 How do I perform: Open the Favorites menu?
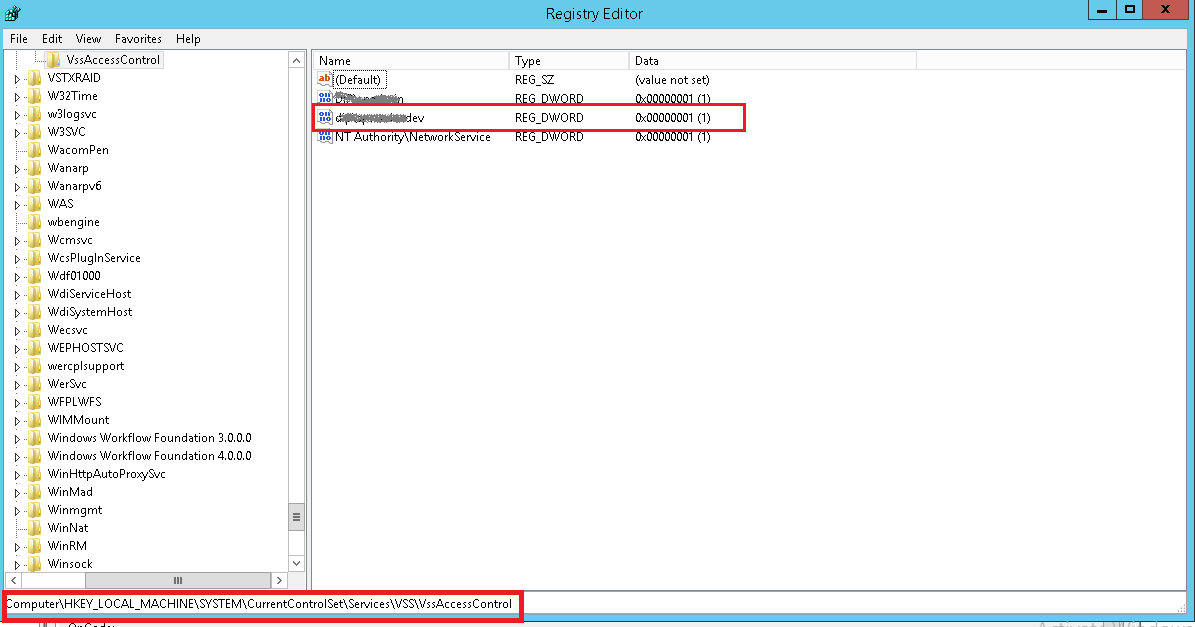138,38
